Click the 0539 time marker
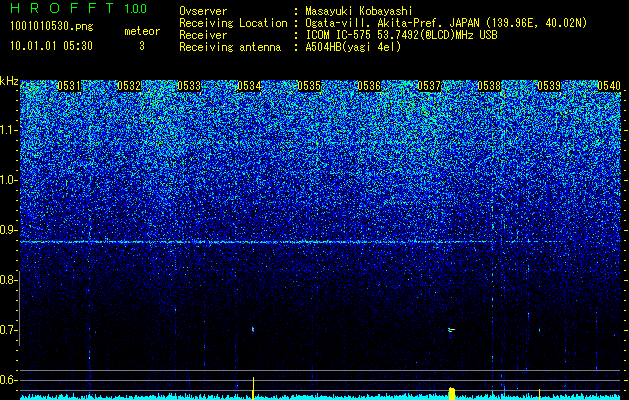Image resolution: width=629 pixels, height=400 pixels. click(549, 86)
